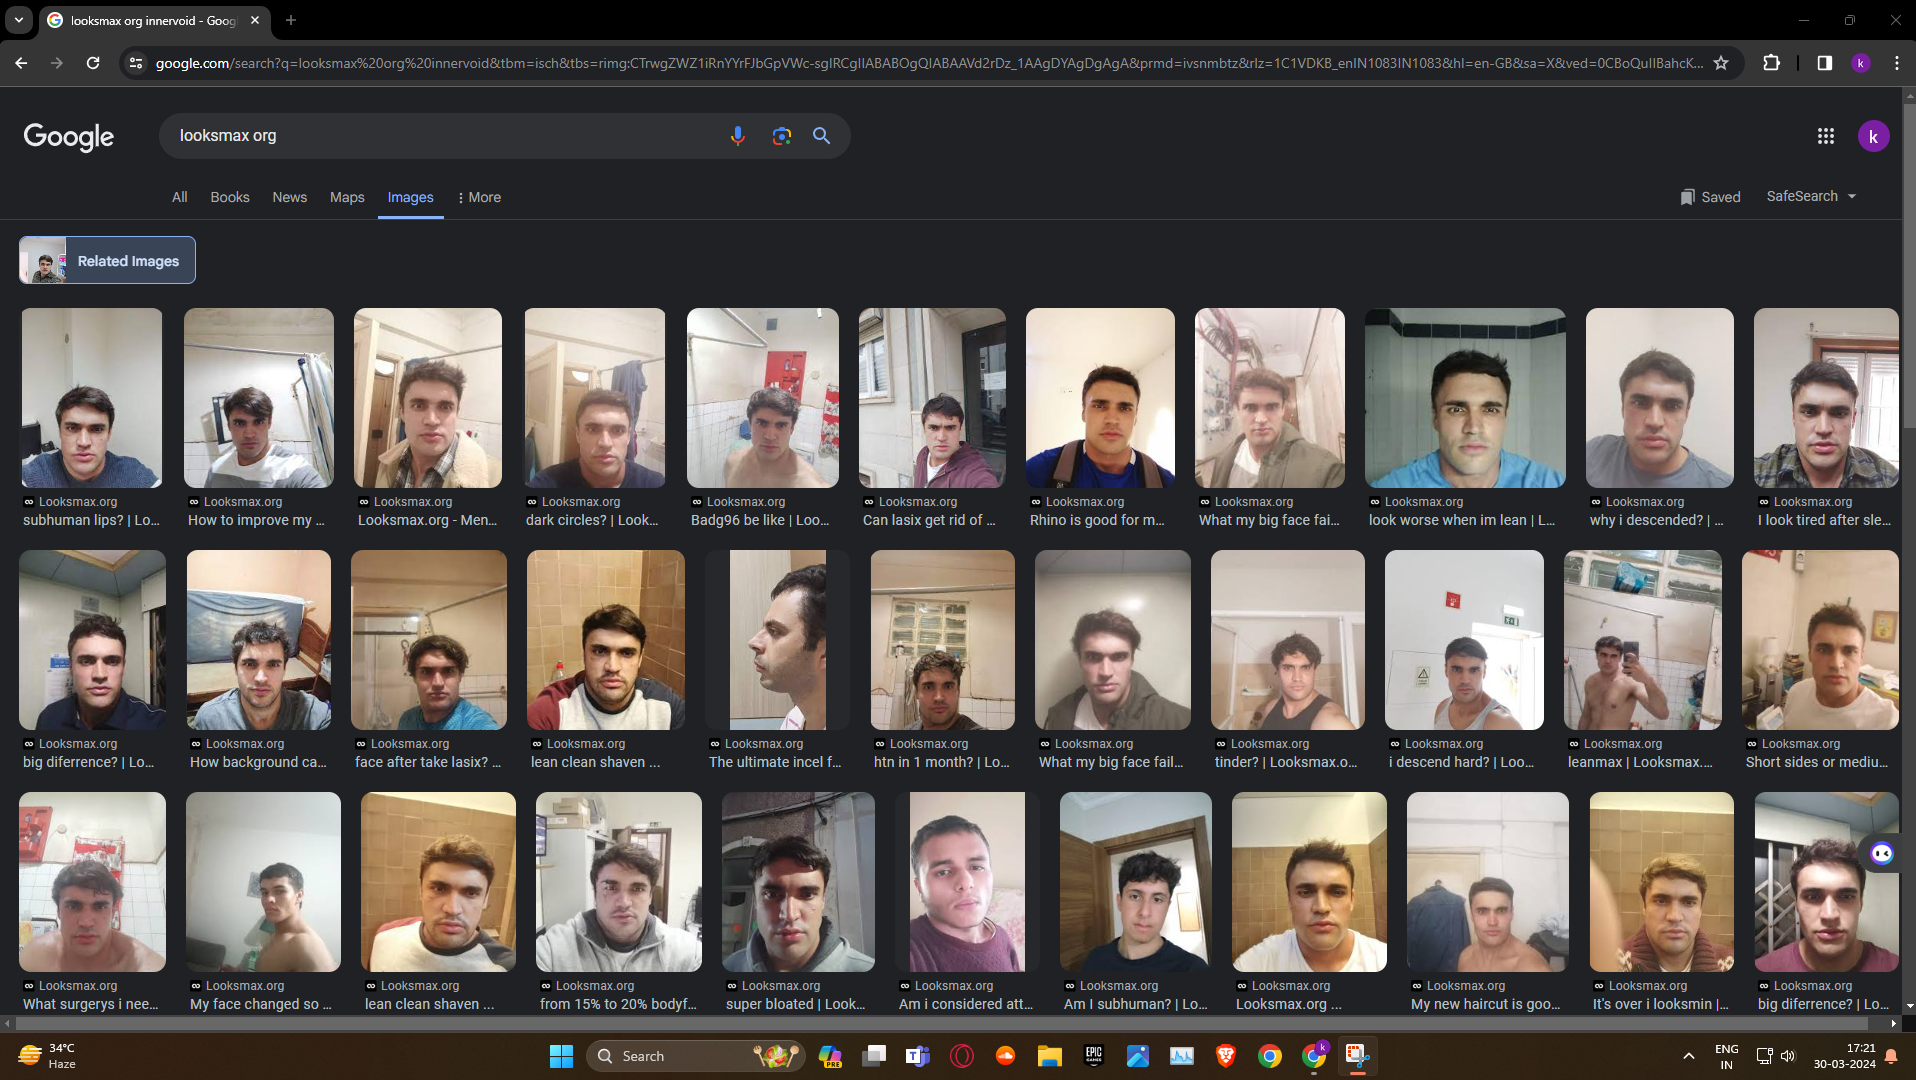Open Brave browser from the taskbar
This screenshot has height=1080, width=1916.
click(x=1226, y=1056)
